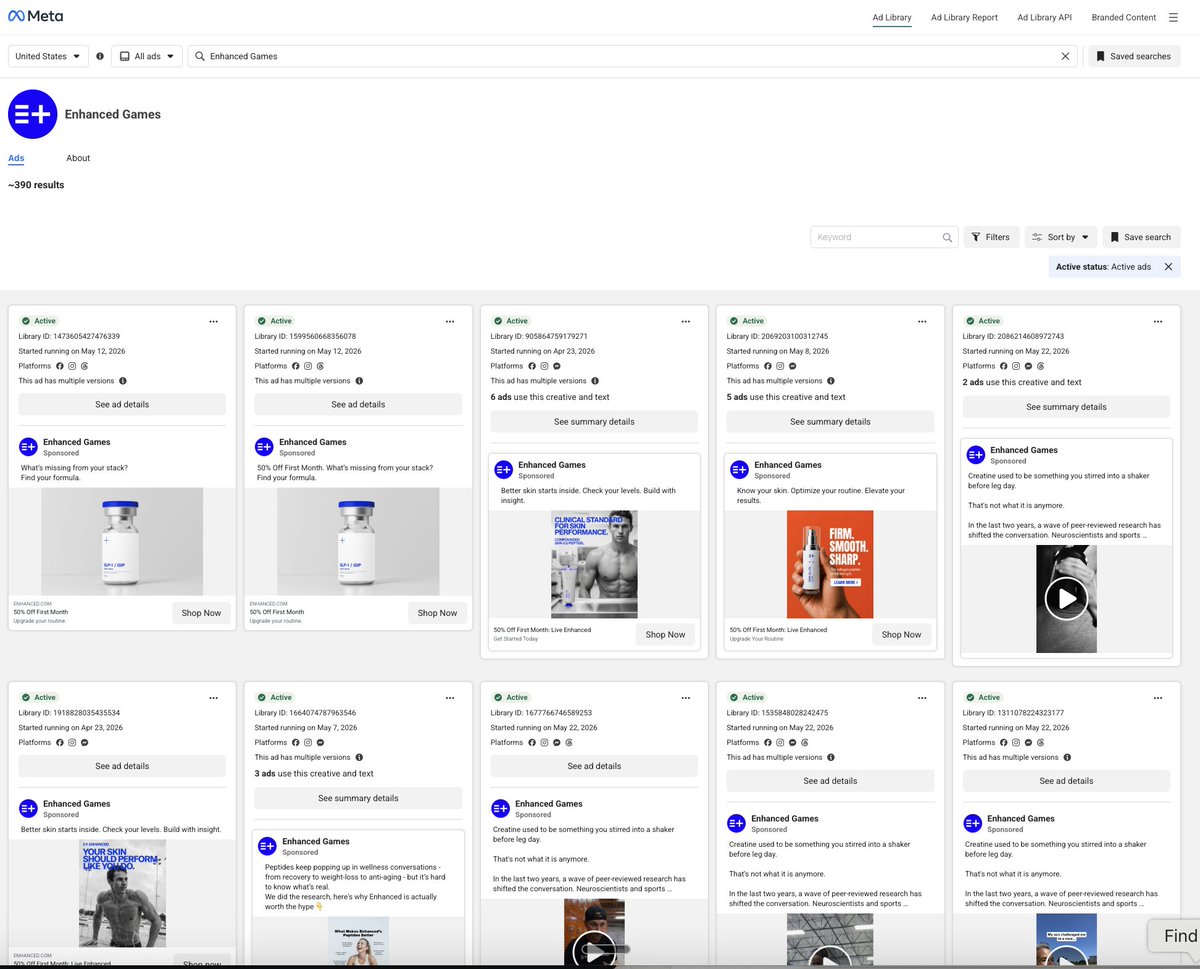Click Shop Now on the Clinical Standard skin ad
This screenshot has width=1200, height=969.
pyautogui.click(x=665, y=634)
